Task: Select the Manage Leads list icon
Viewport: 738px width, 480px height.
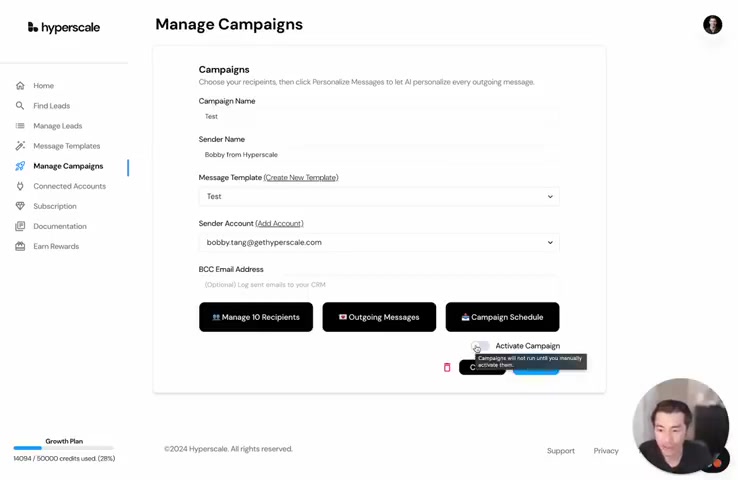Action: coord(20,126)
